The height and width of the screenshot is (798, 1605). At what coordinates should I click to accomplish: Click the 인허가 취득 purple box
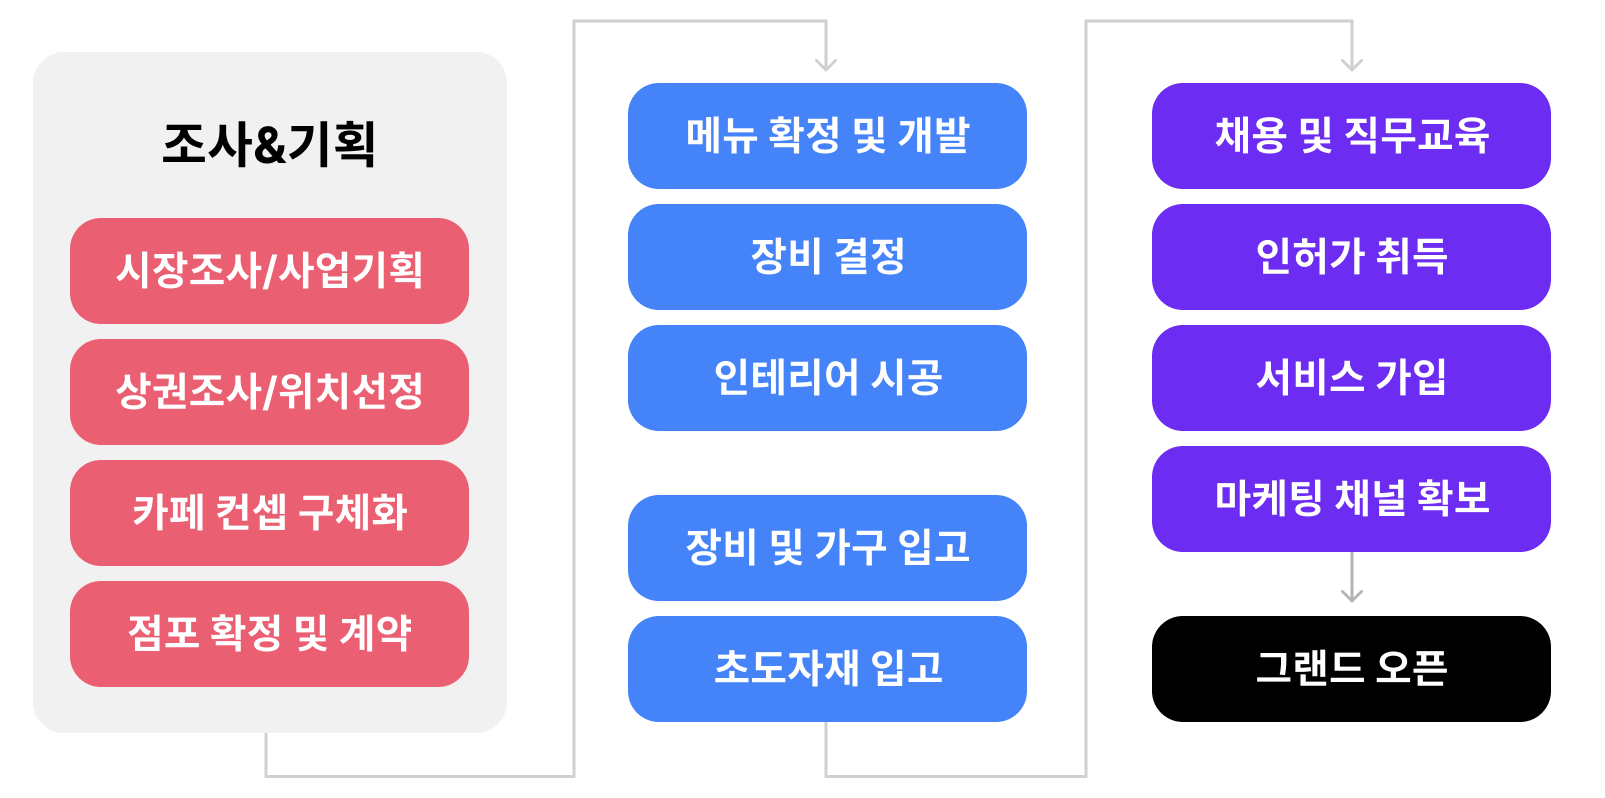(x=1351, y=257)
